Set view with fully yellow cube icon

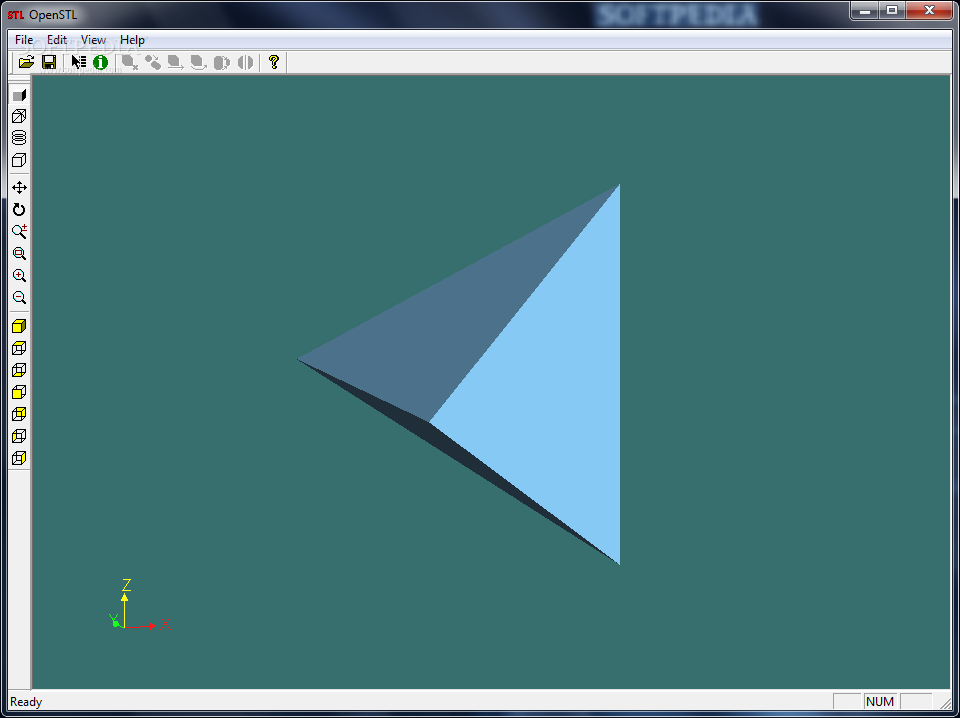pos(19,326)
